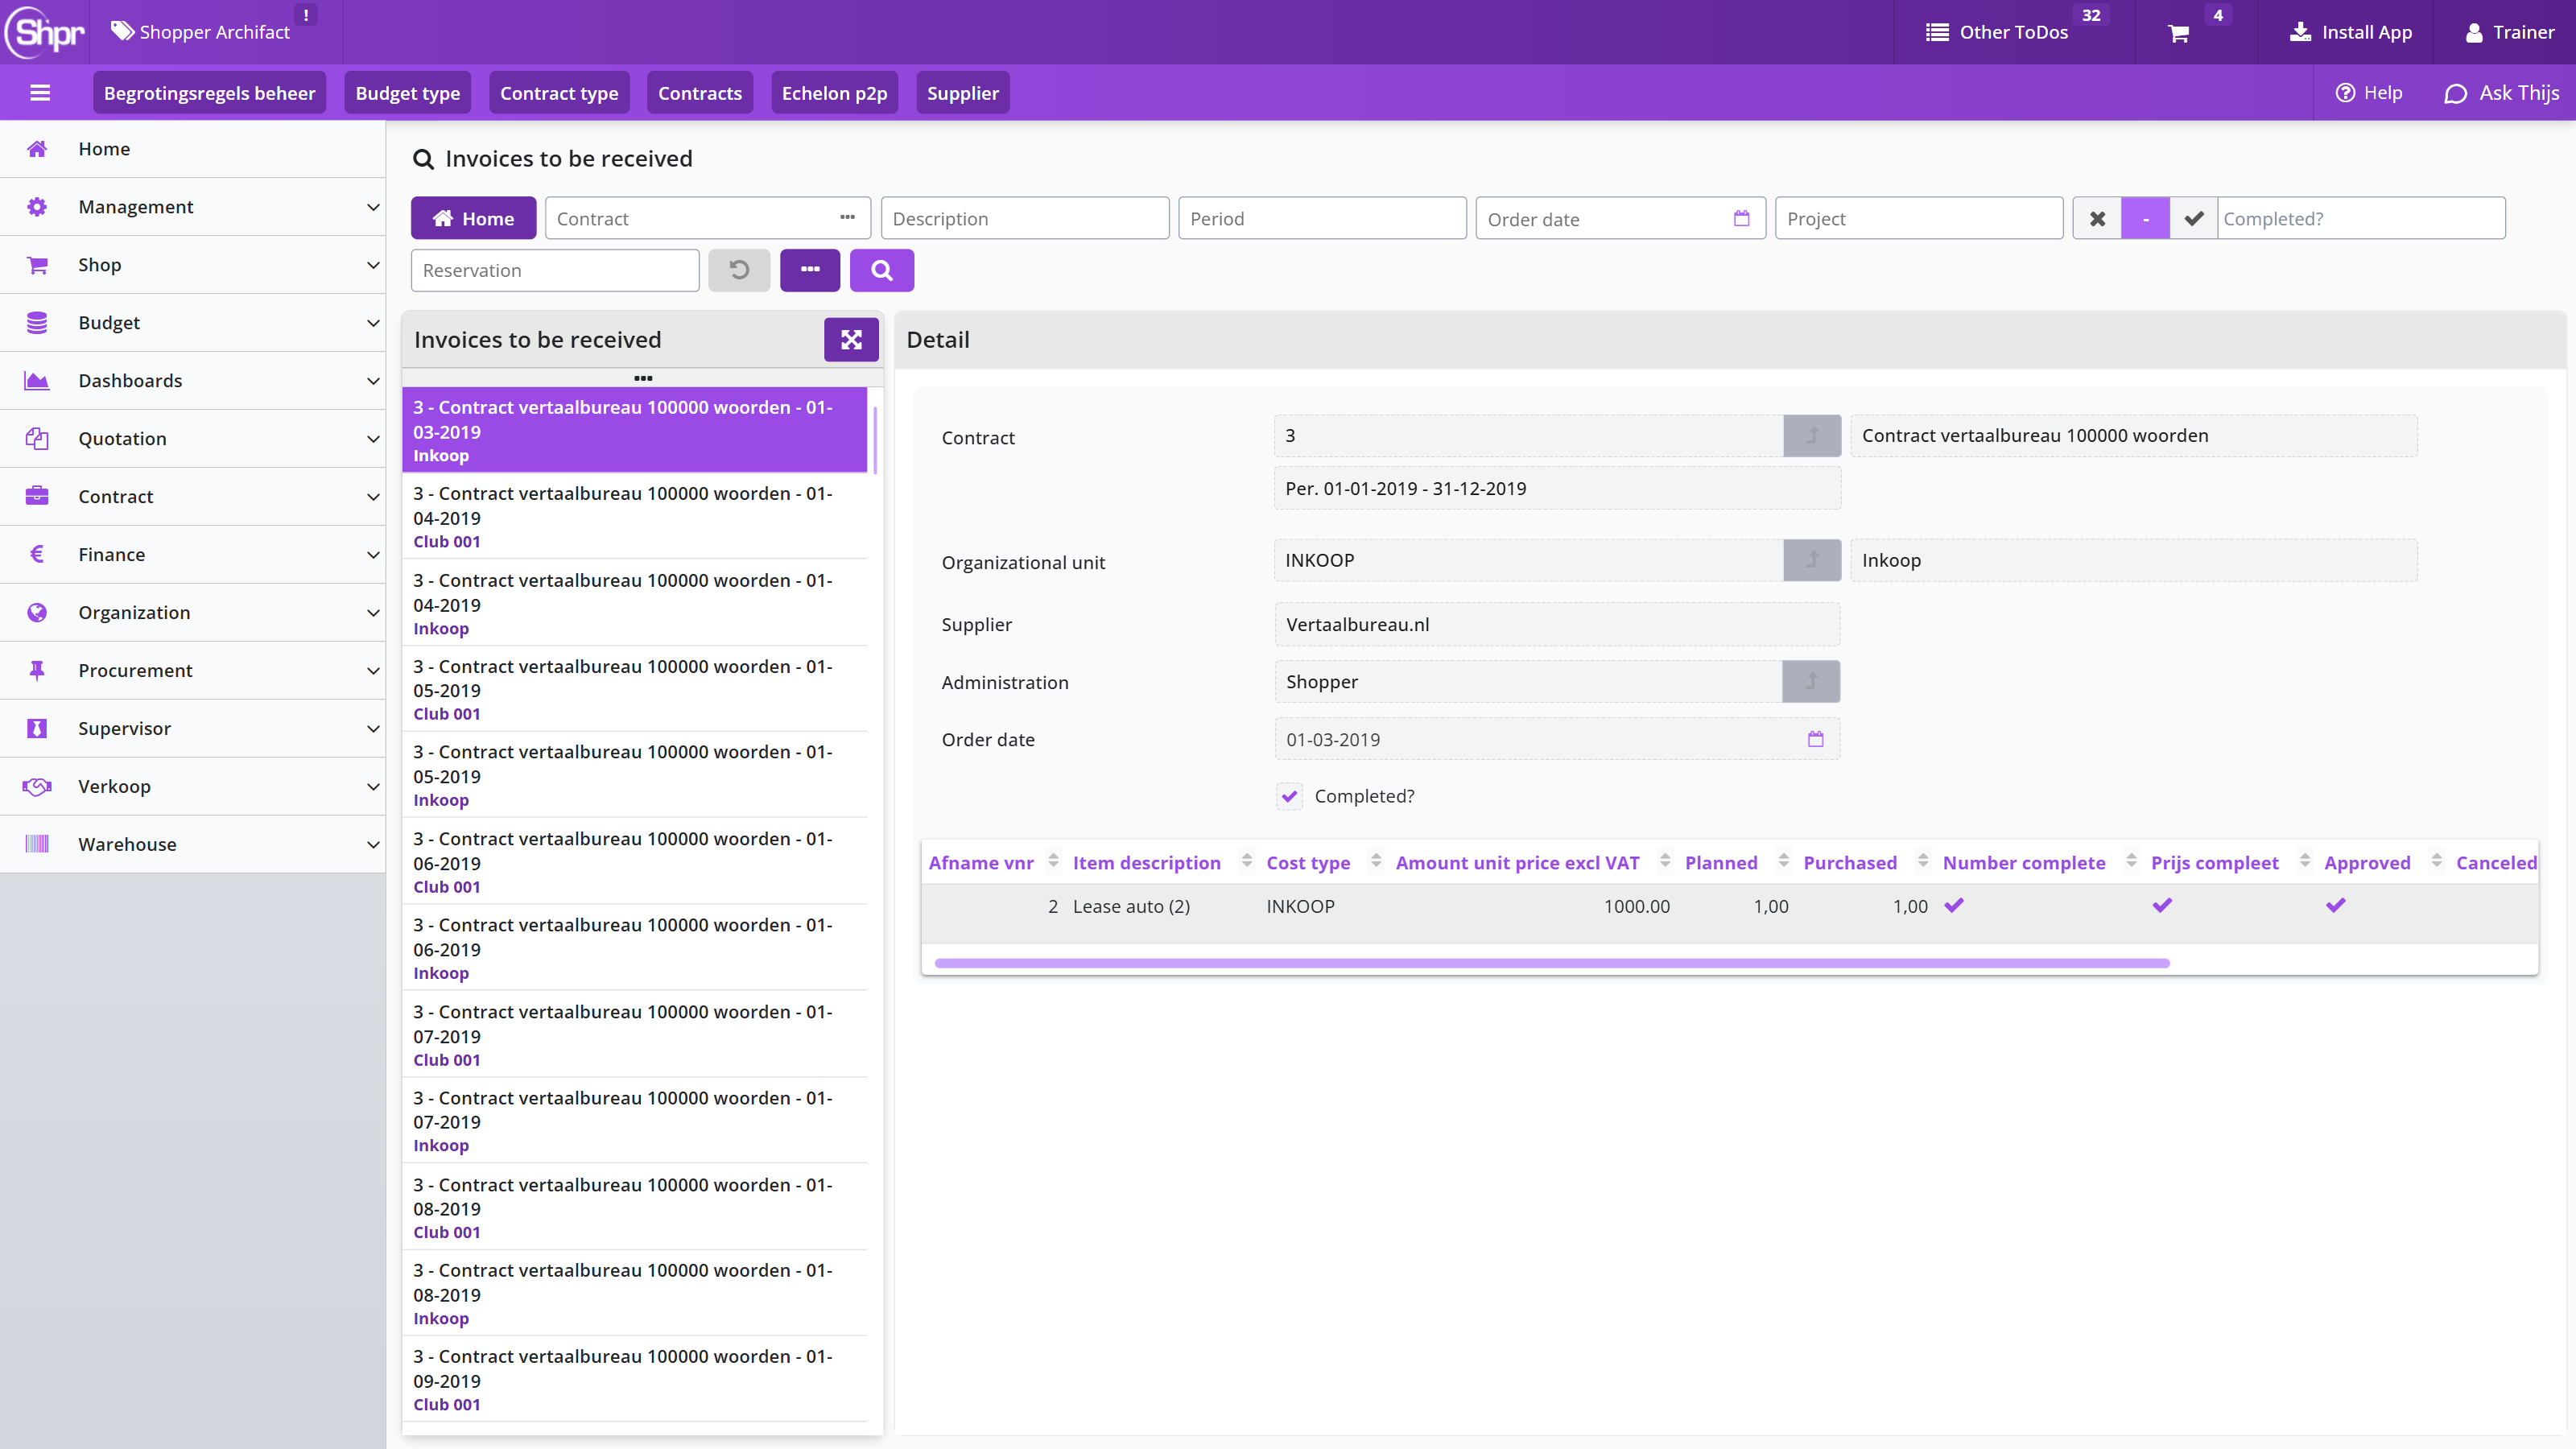Open the Budget type shortcut tab
The width and height of the screenshot is (2576, 1449).
[x=408, y=93]
